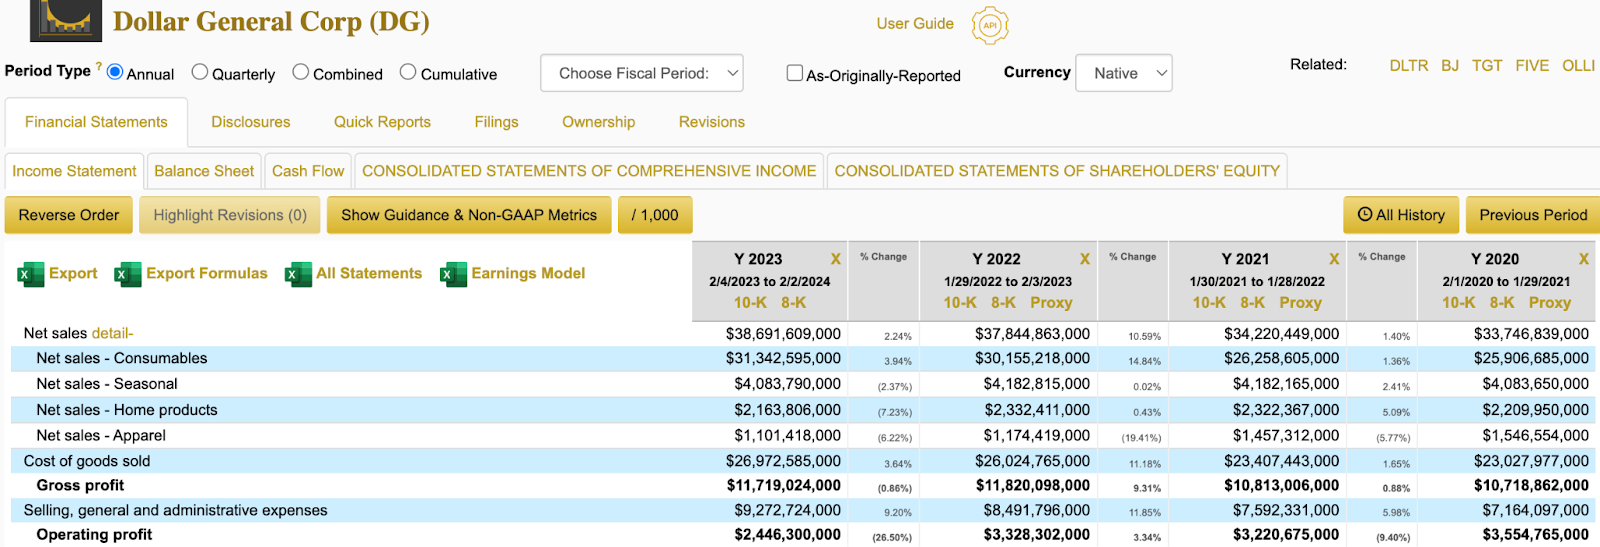Click the Period Type help question mark
1600x547 pixels.
99,67
